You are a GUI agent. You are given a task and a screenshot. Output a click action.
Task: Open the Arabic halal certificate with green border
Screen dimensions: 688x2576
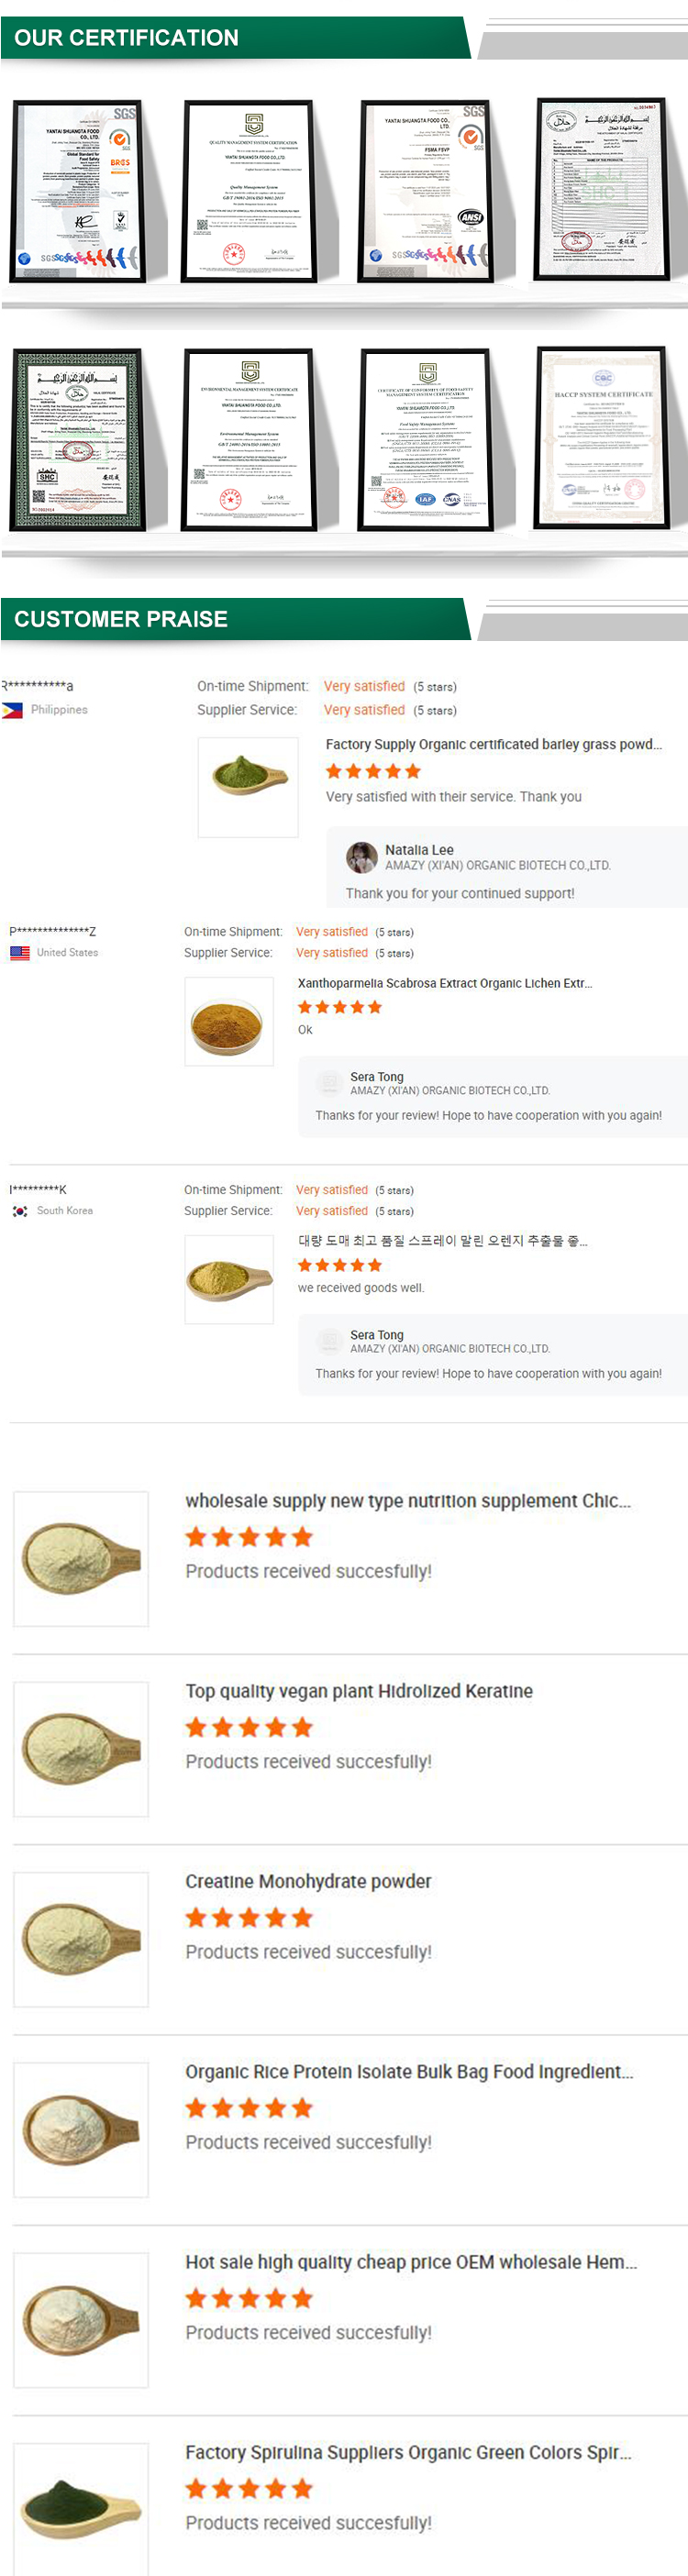click(78, 438)
